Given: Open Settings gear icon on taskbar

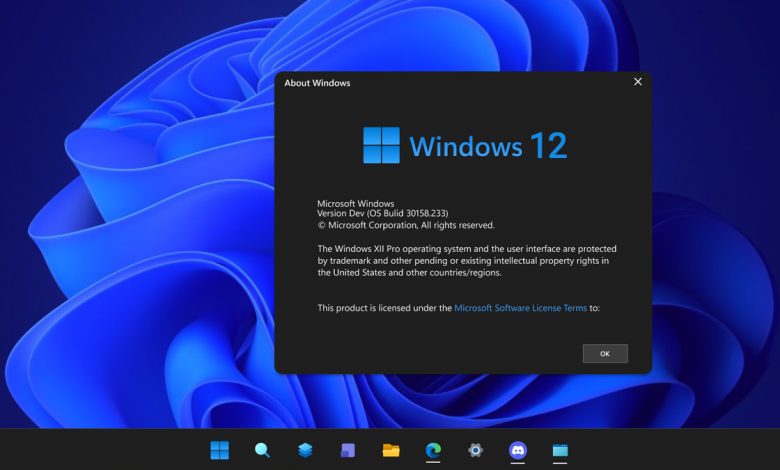Looking at the screenshot, I should [476, 450].
